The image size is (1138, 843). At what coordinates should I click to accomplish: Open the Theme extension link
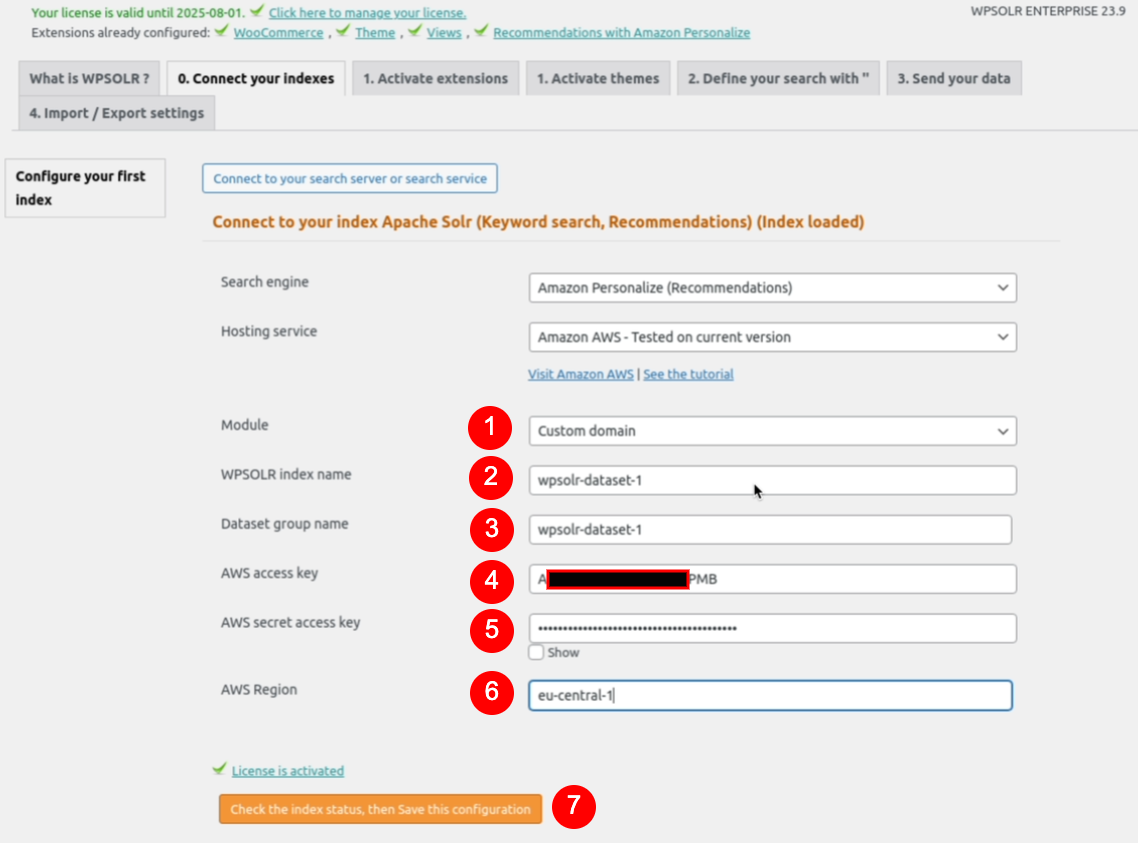click(x=375, y=33)
